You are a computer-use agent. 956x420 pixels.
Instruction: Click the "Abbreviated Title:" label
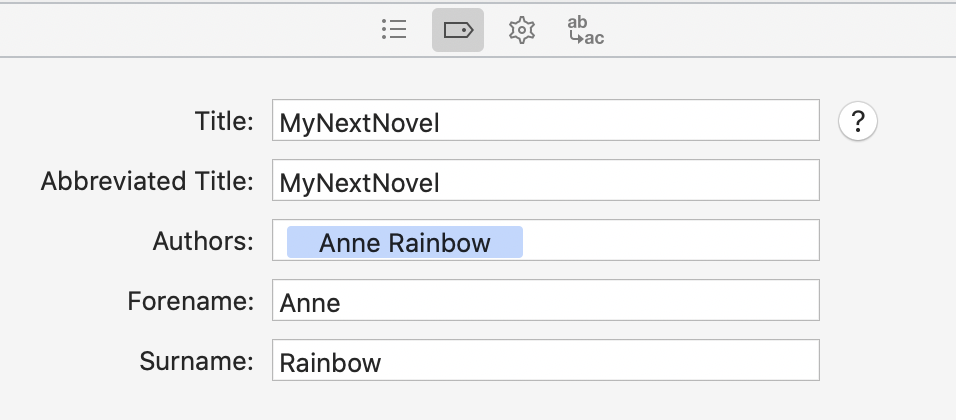coord(147,181)
